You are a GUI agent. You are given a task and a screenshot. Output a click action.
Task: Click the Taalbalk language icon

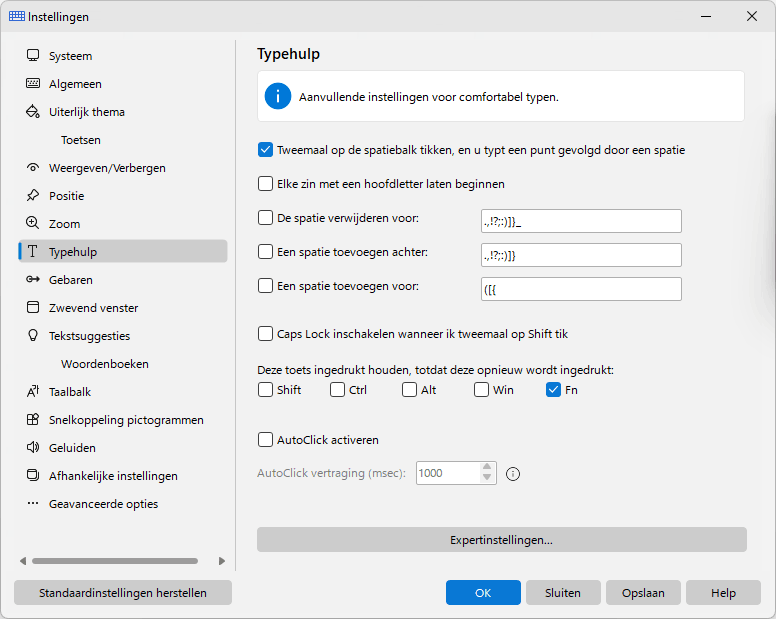33,391
